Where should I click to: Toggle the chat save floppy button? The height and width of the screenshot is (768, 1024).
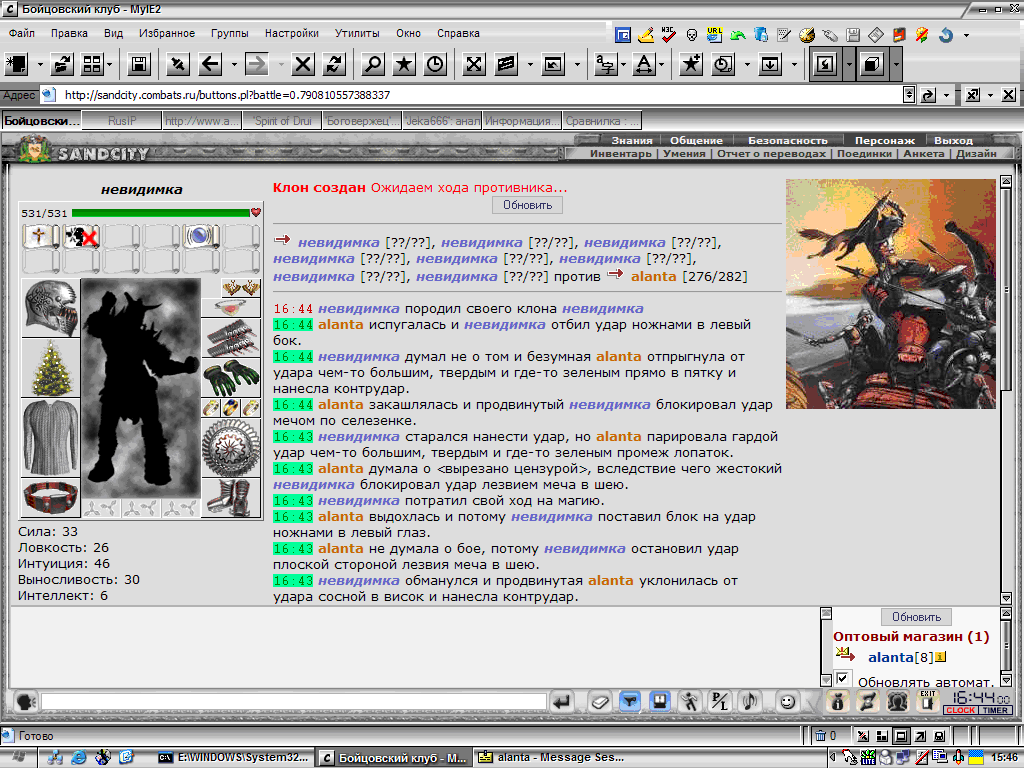(660, 702)
